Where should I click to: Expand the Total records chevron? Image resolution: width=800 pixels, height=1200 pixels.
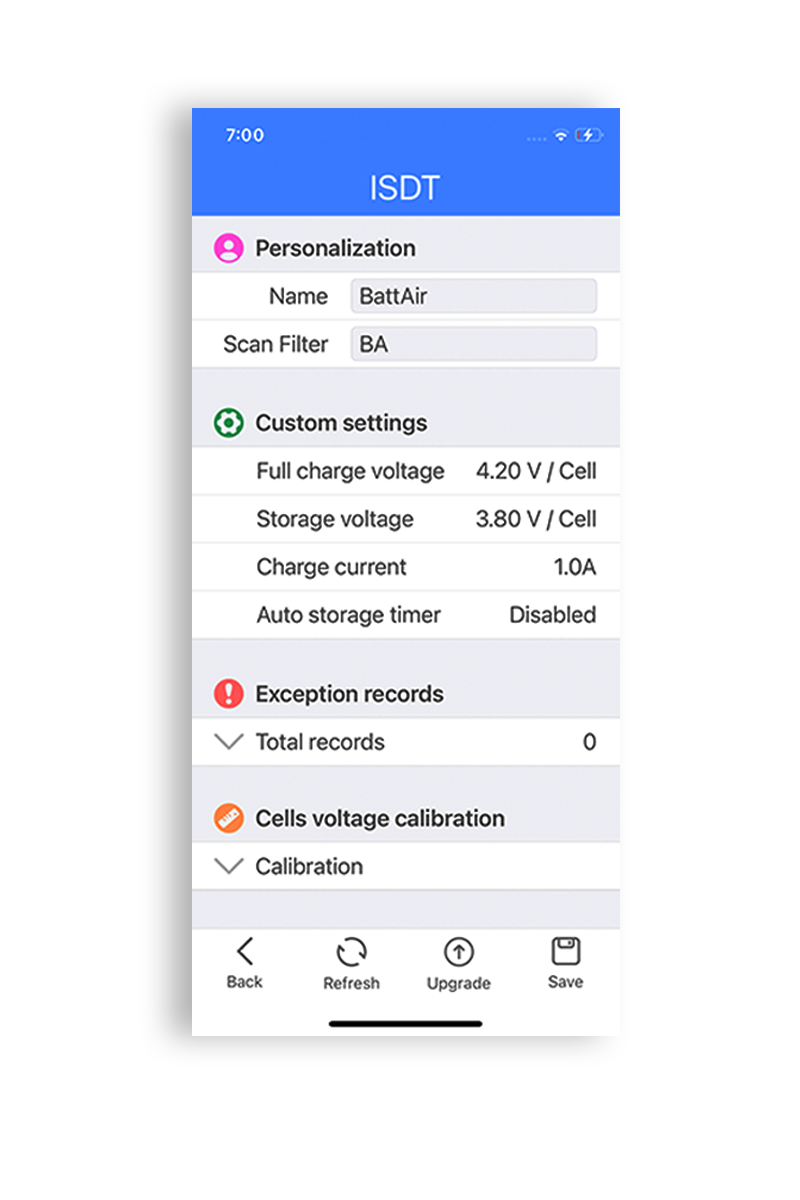[x=229, y=742]
